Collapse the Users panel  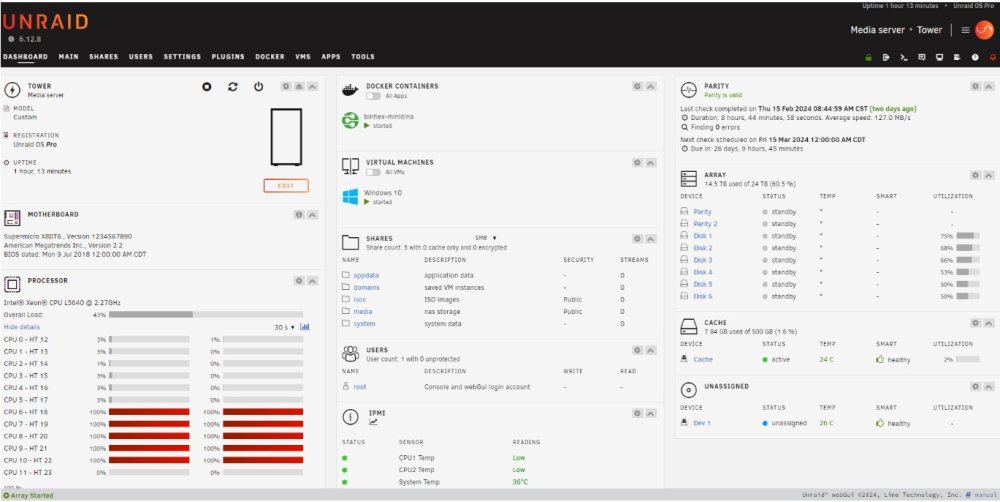coord(651,350)
